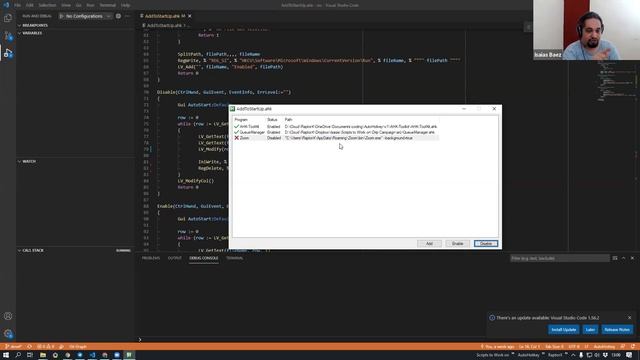Image resolution: width=640 pixels, height=360 pixels.
Task: Open Source Control view in activity bar
Action: coord(8,36)
